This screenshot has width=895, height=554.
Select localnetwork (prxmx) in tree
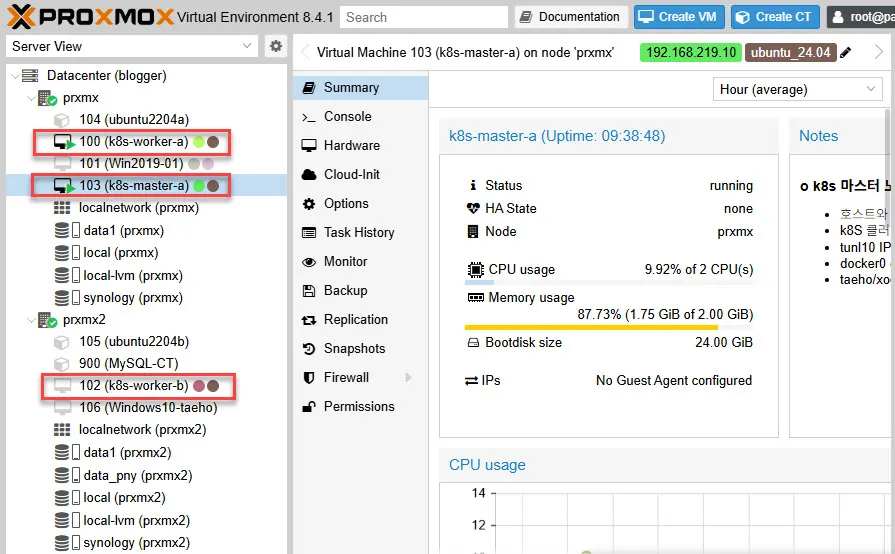(x=138, y=207)
